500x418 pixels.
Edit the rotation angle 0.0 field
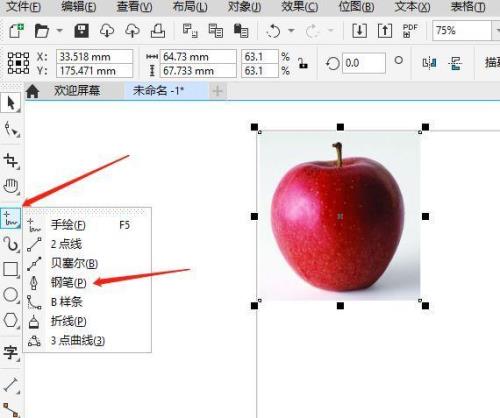tap(364, 63)
